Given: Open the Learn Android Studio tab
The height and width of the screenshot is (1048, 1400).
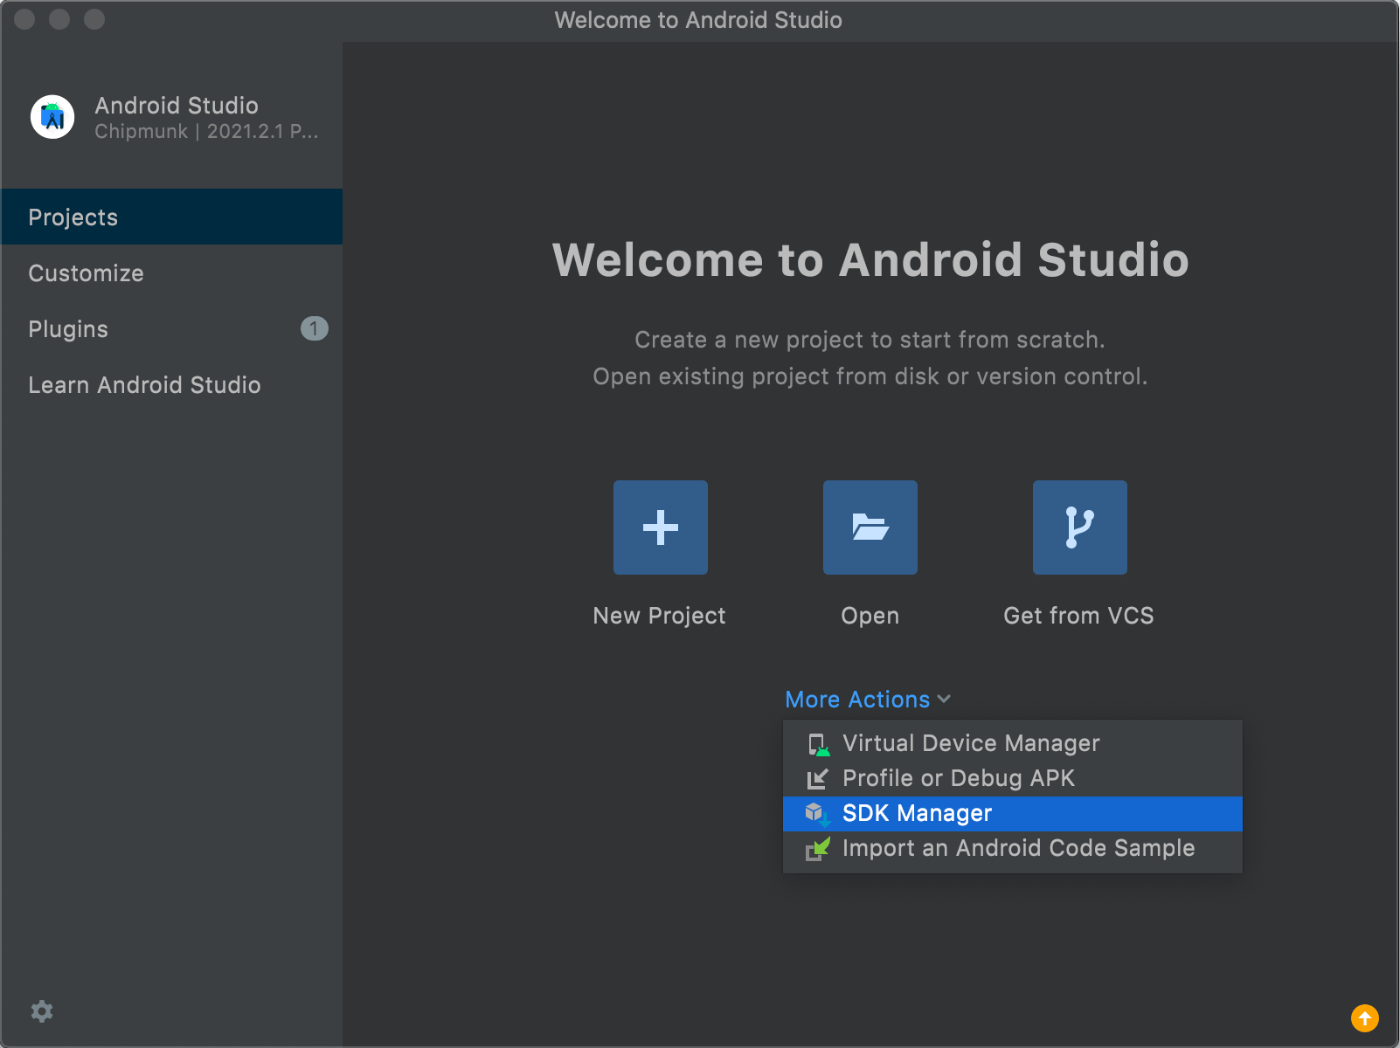Looking at the screenshot, I should click(x=172, y=385).
